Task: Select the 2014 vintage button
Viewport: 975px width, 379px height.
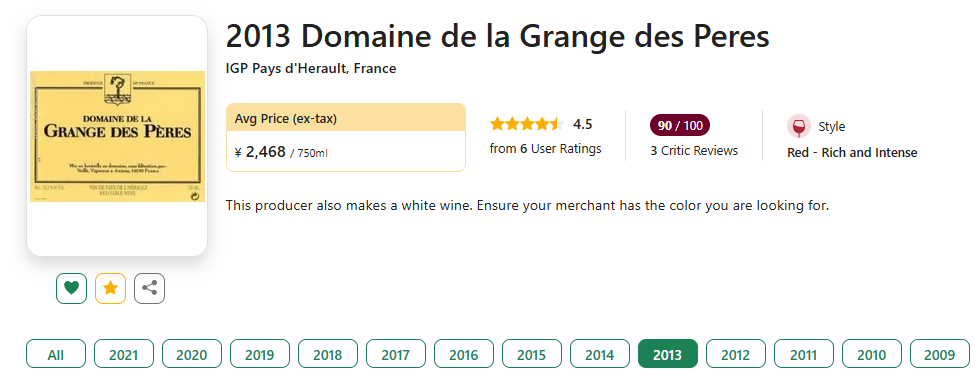Action: tap(599, 355)
